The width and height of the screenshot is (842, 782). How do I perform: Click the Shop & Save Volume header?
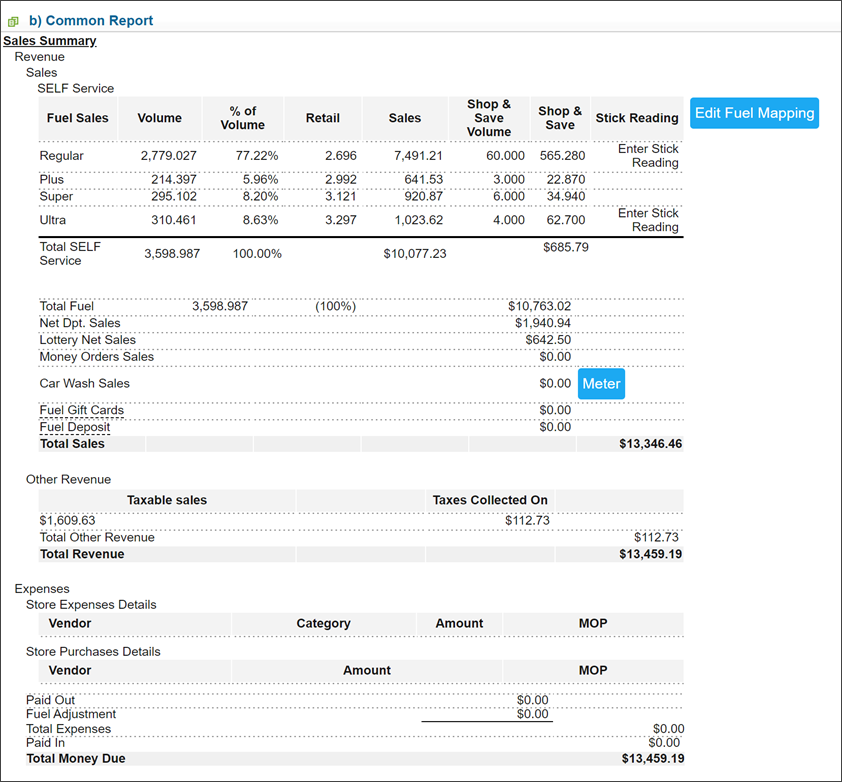488,118
